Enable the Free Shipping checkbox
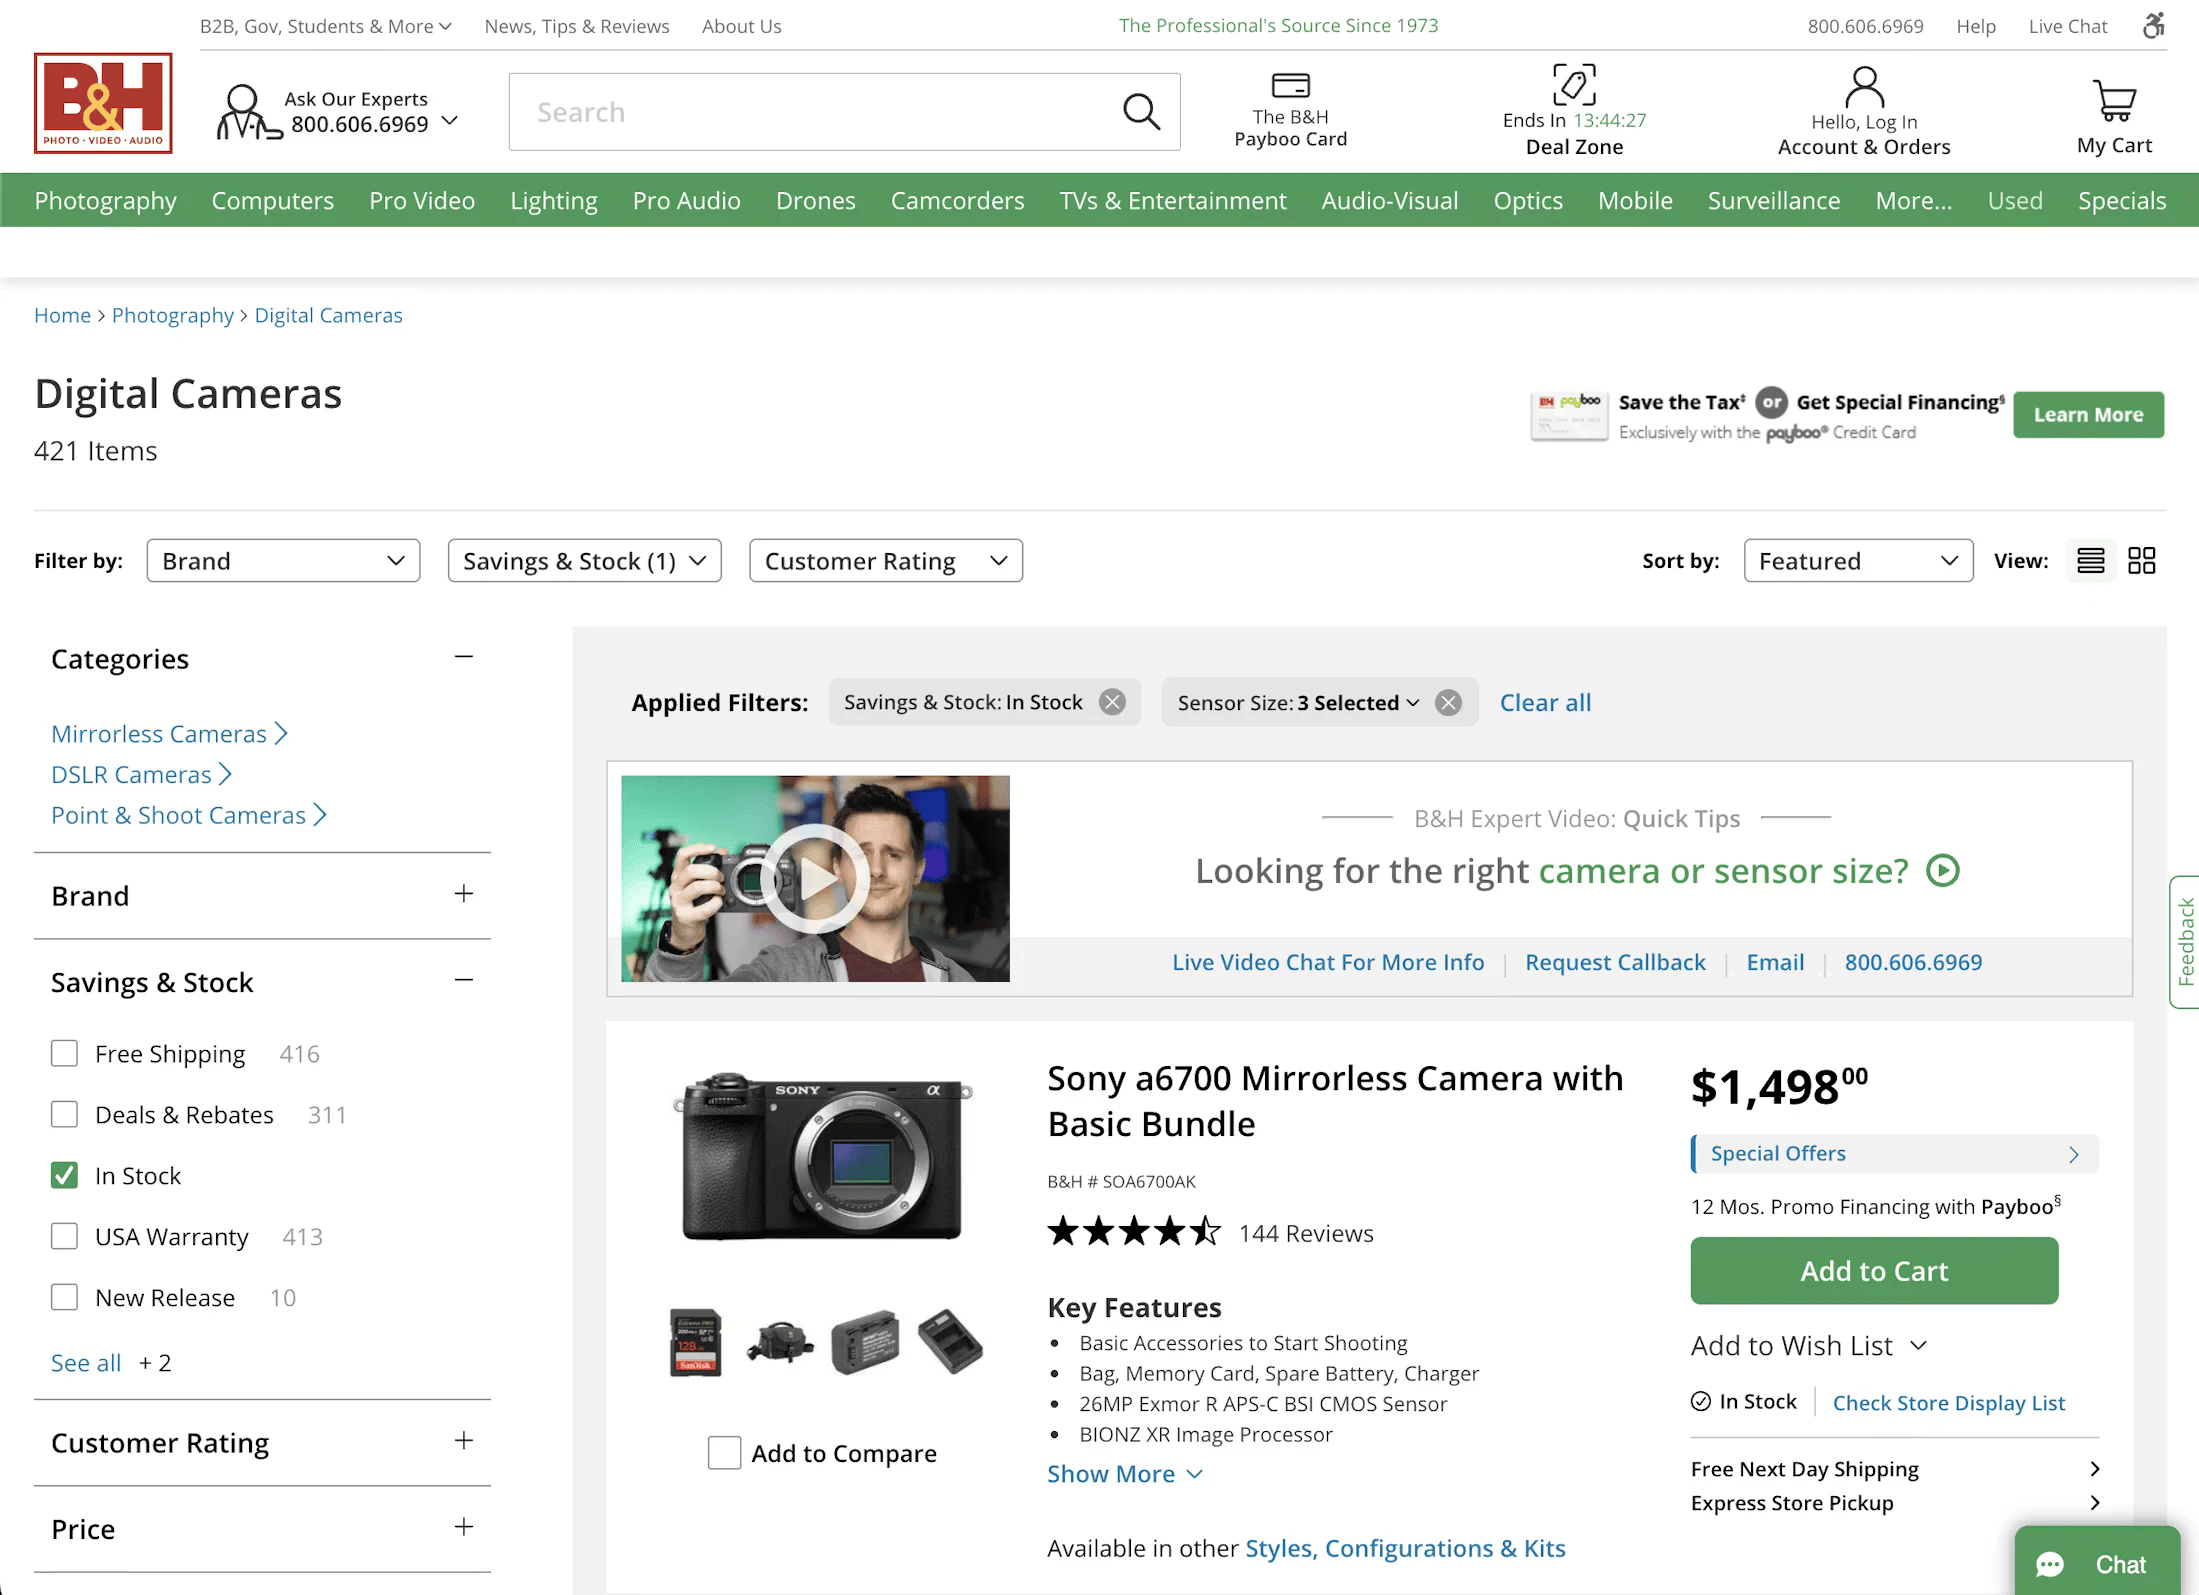This screenshot has height=1595, width=2199. pyautogui.click(x=65, y=1054)
